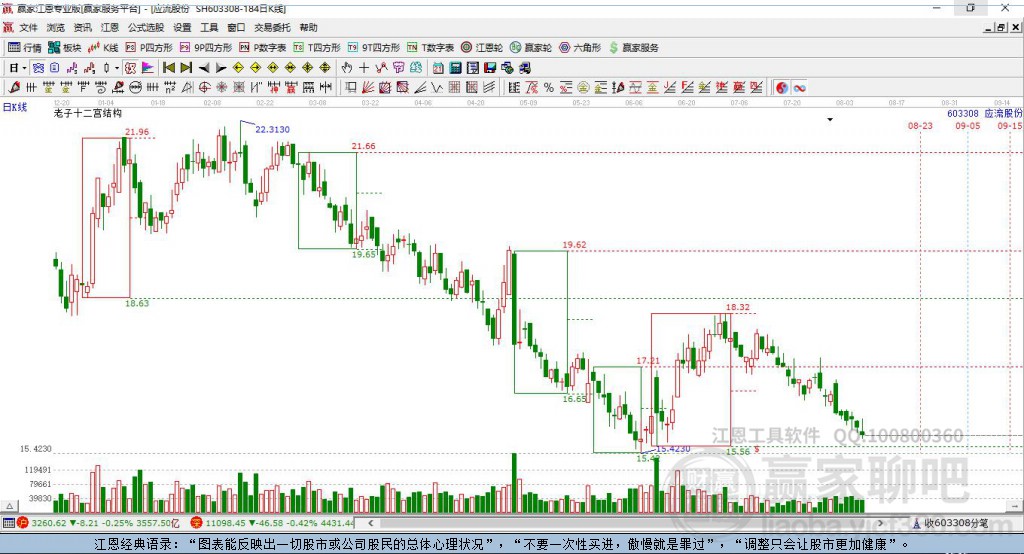
Task: Click the 18.32 high price label
Action: pyautogui.click(x=738, y=307)
